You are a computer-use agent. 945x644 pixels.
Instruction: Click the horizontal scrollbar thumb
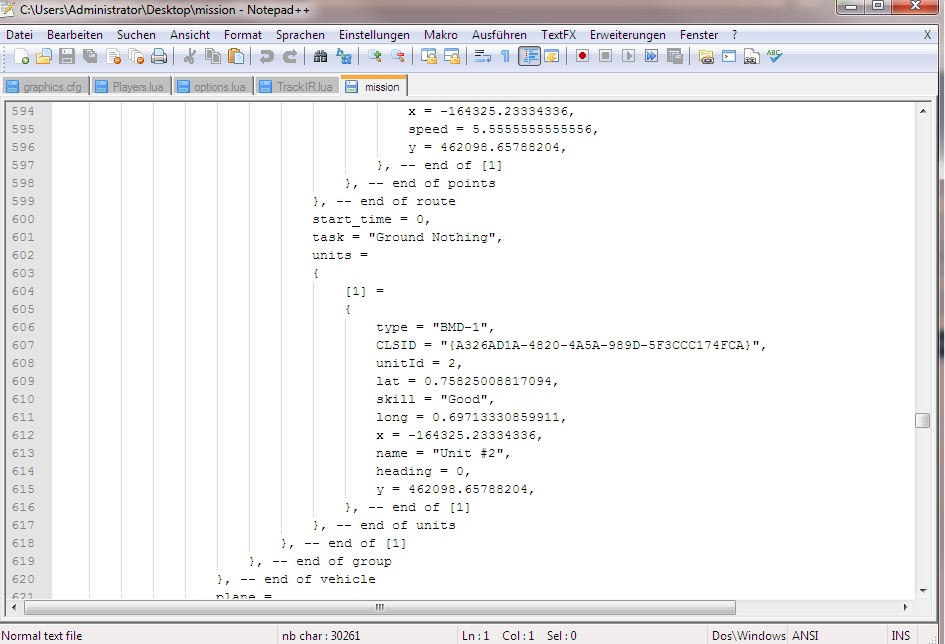380,607
